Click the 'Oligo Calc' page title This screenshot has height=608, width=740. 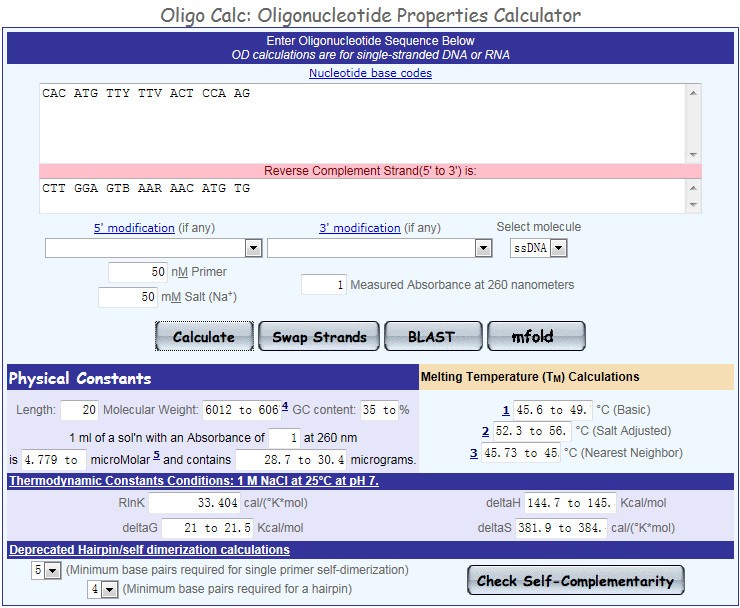(x=370, y=16)
